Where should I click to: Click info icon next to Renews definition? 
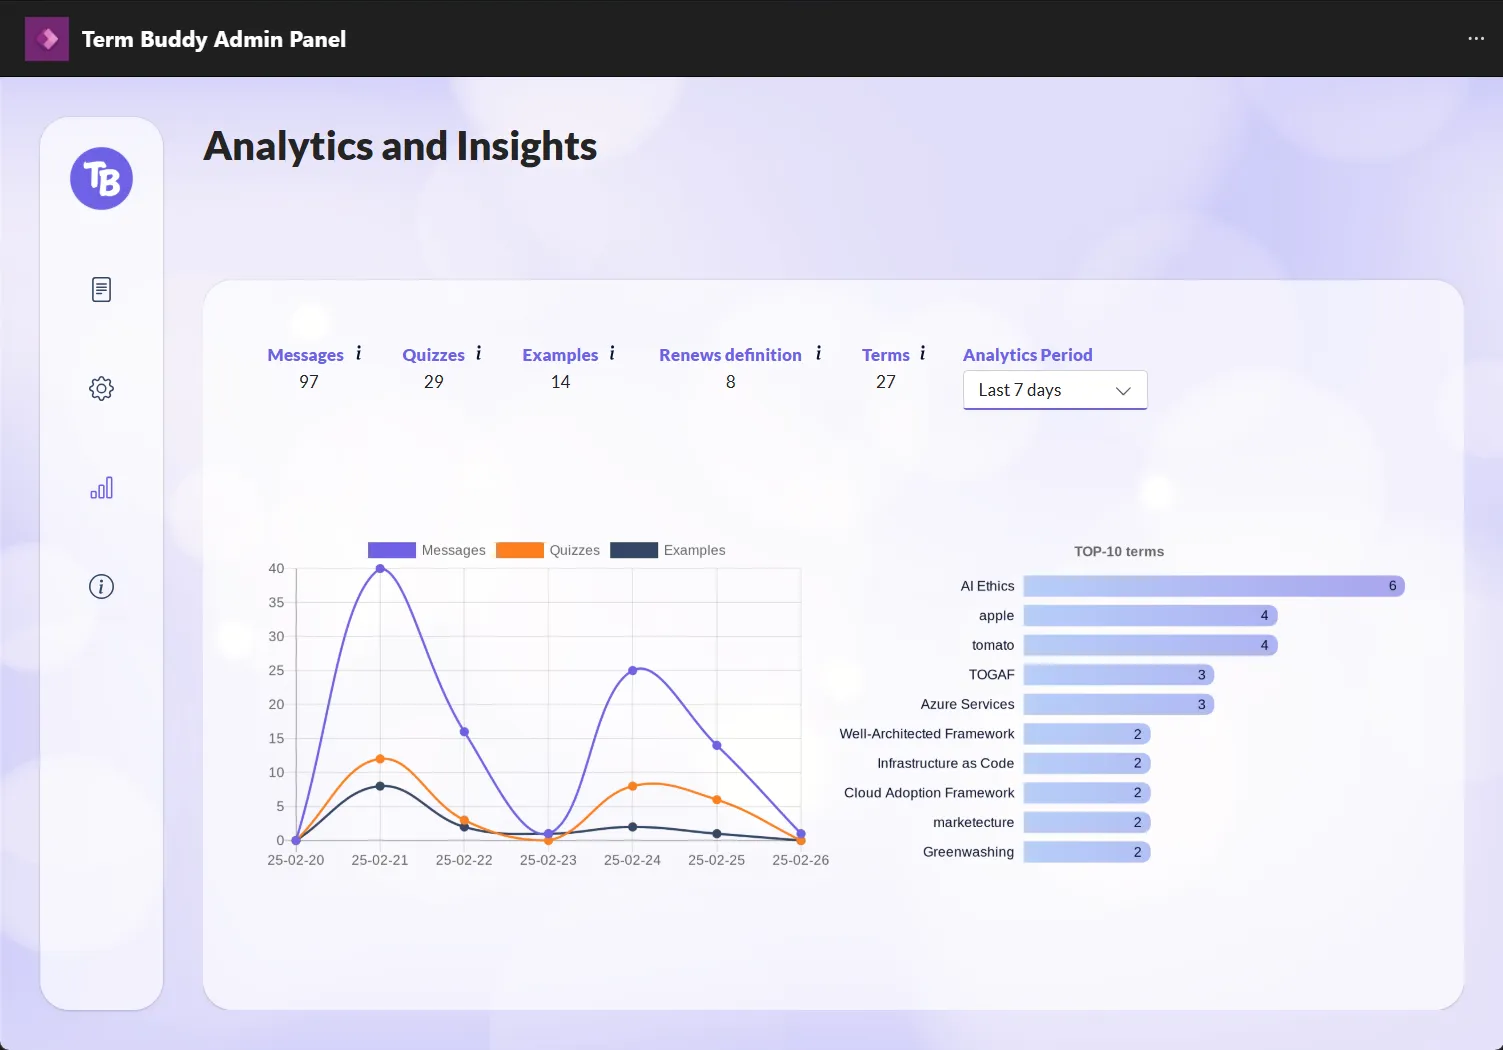(x=818, y=353)
